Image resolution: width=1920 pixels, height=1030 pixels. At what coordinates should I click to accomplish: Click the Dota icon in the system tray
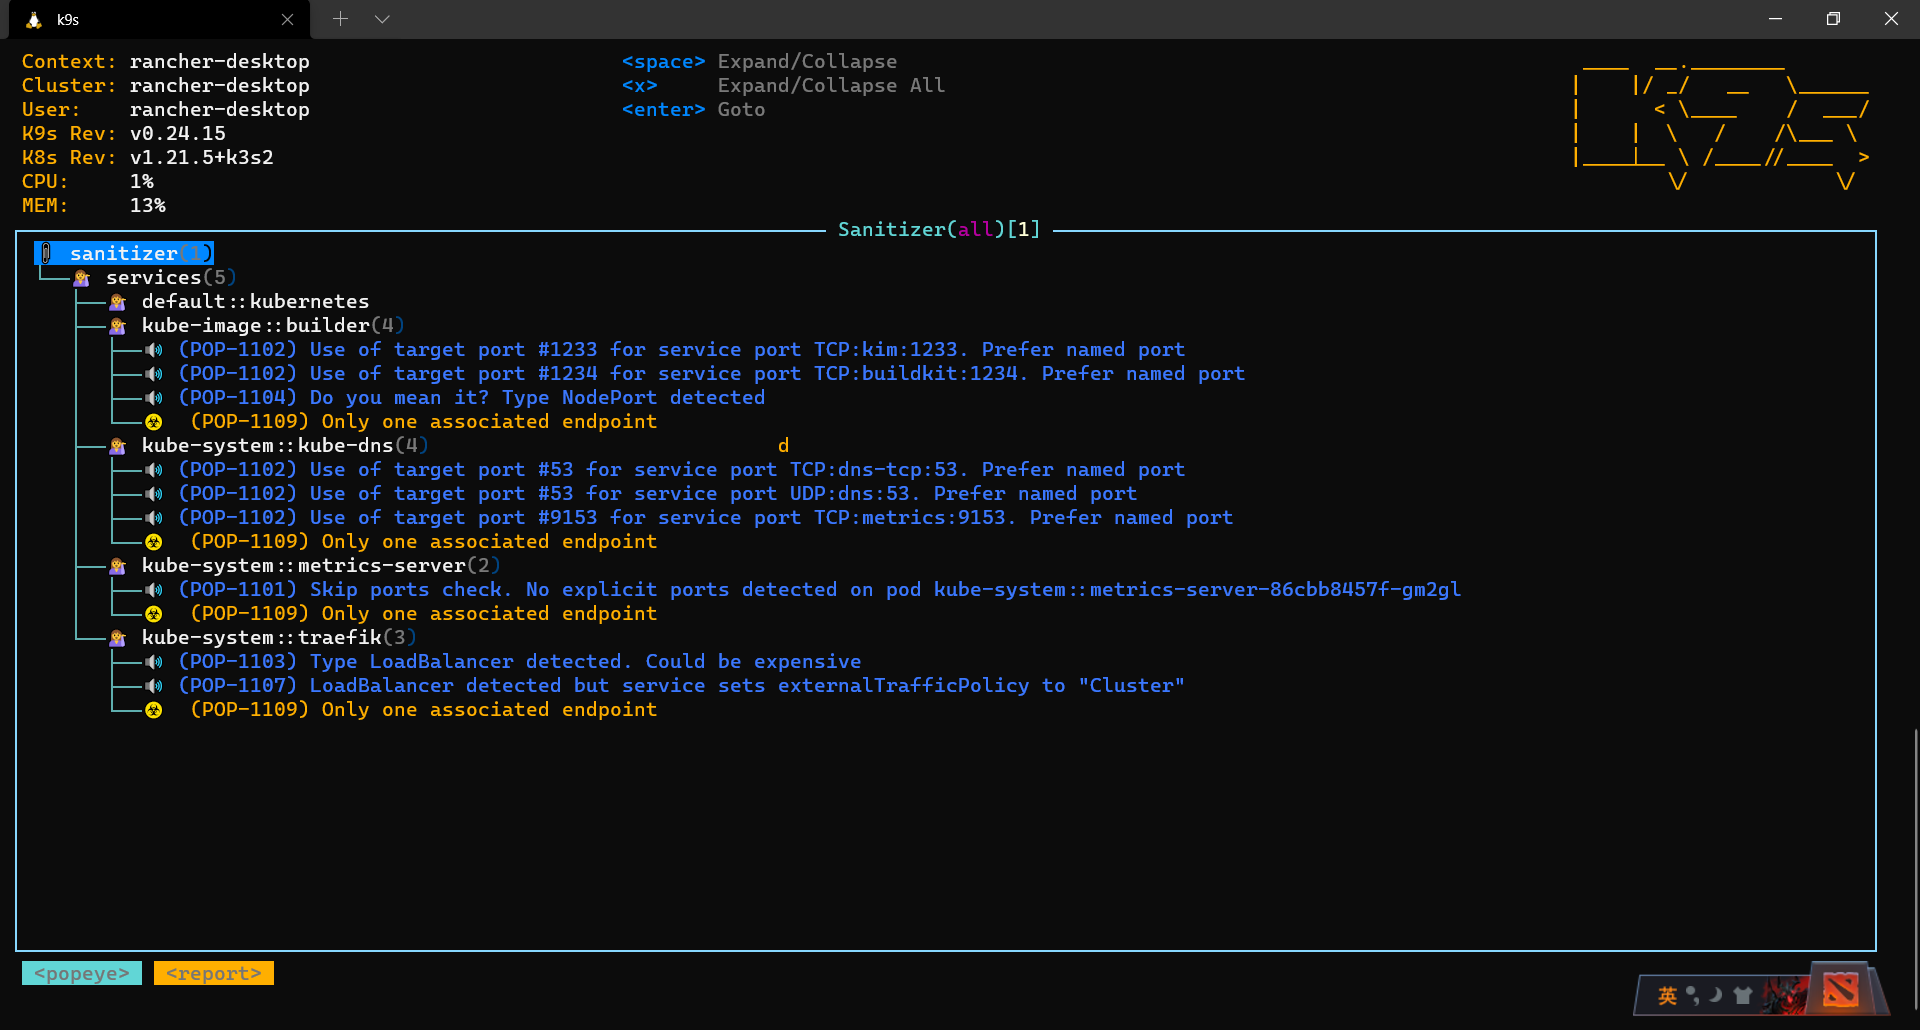tap(1840, 991)
